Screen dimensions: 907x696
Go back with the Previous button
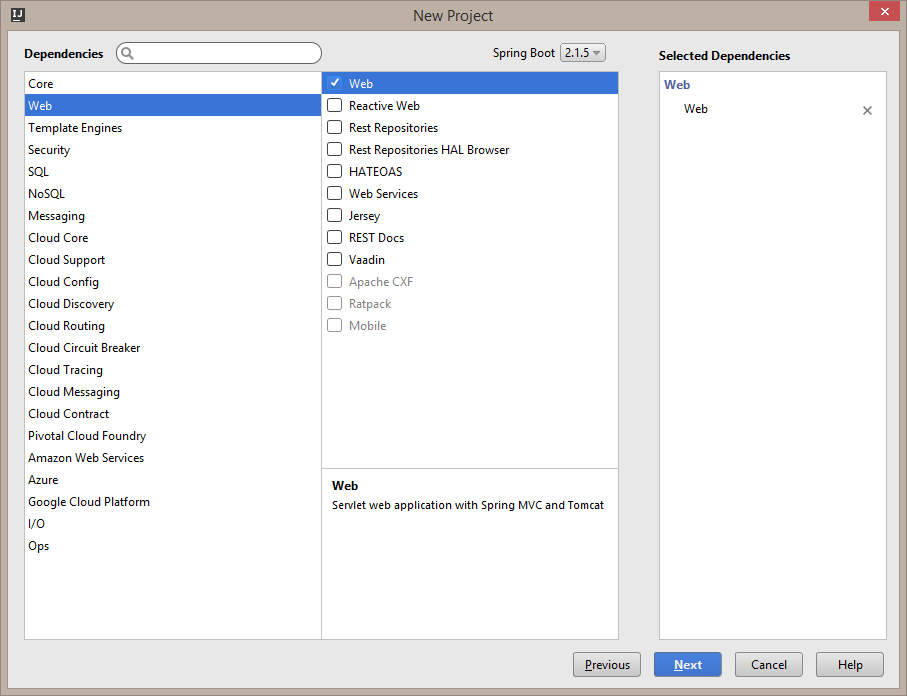click(607, 665)
